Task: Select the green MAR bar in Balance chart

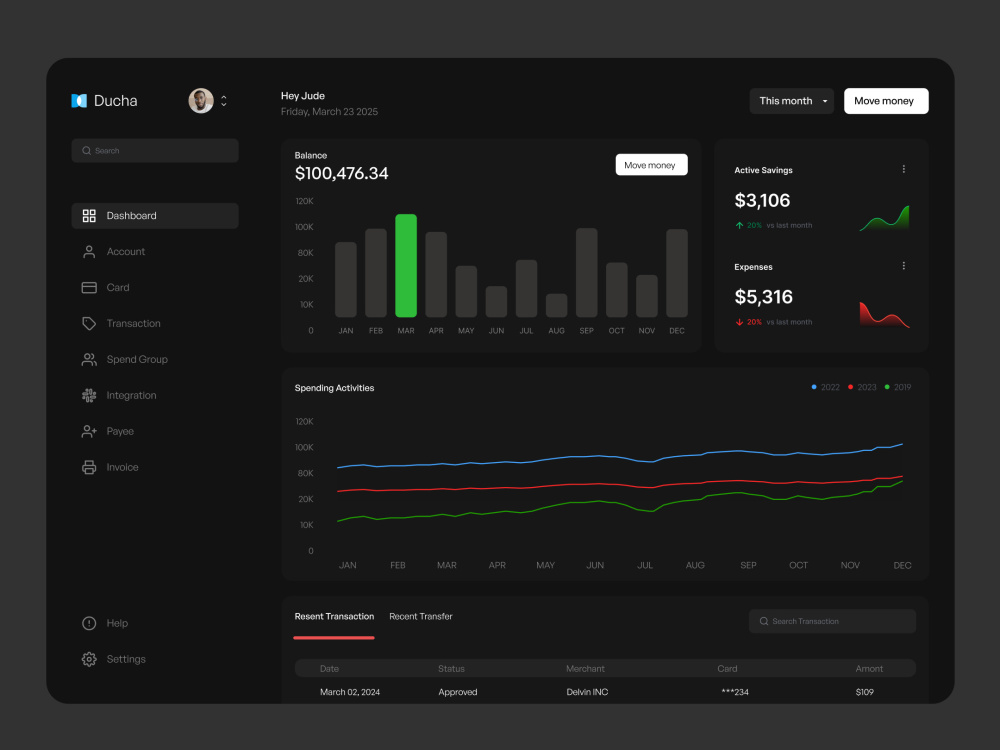Action: point(406,265)
